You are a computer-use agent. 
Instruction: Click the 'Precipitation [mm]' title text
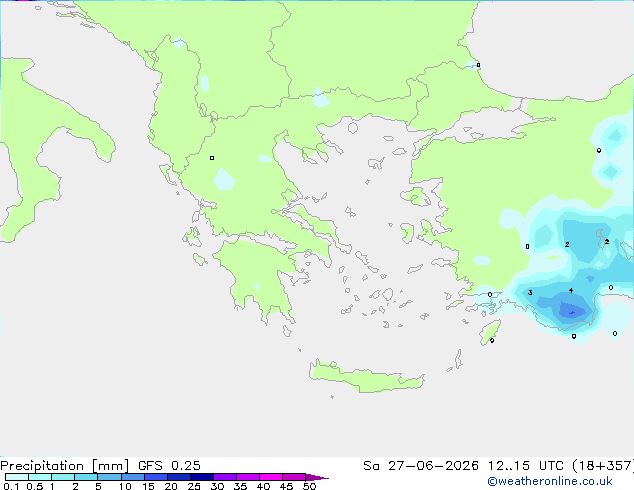pos(64,466)
